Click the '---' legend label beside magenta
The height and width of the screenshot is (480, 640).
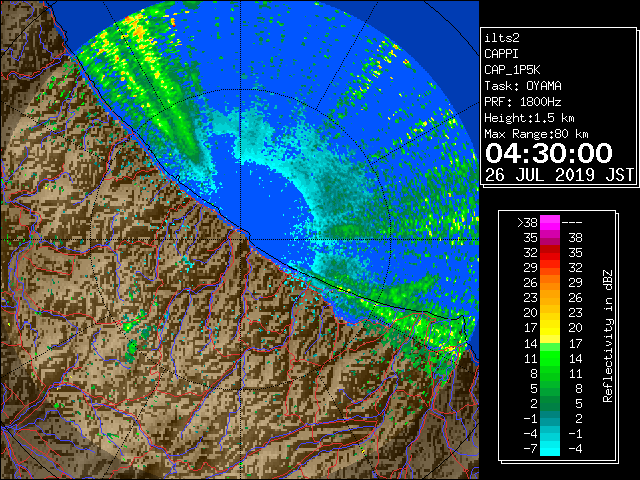click(x=572, y=223)
